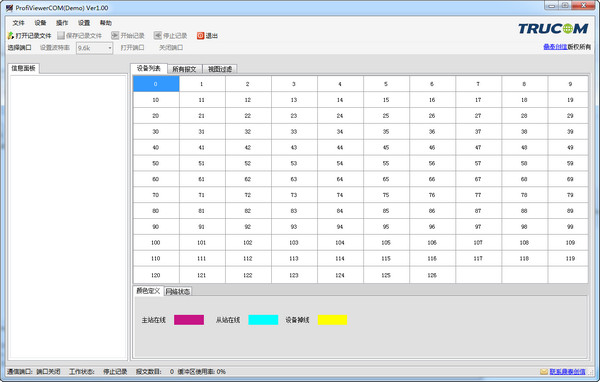The width and height of the screenshot is (600, 382).
Task: Click the start recording icon
Action: coord(115,36)
